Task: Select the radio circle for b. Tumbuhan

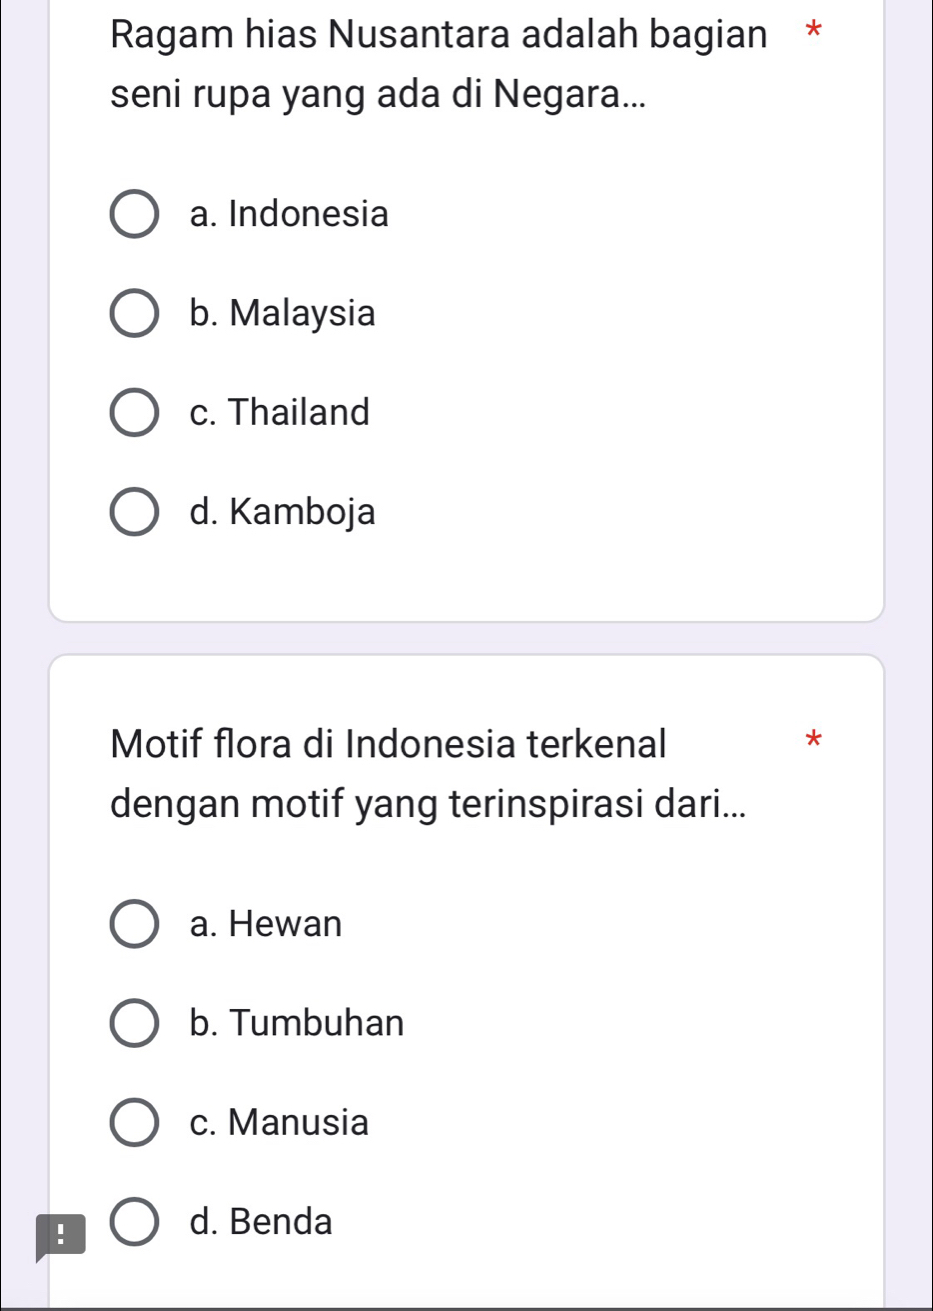Action: 133,1023
